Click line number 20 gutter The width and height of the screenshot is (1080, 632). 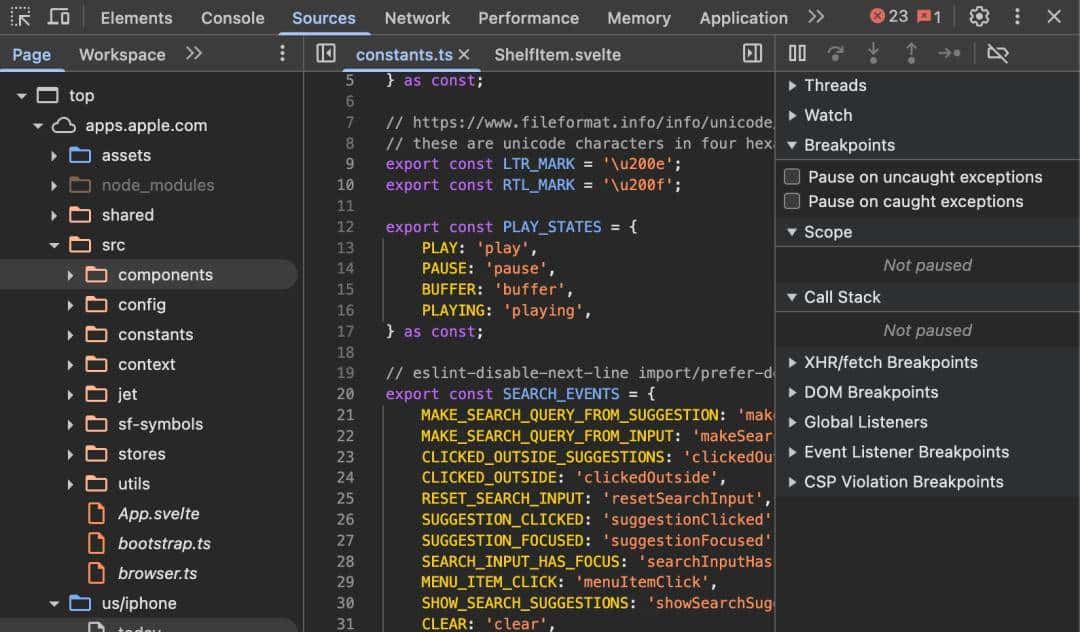(345, 394)
